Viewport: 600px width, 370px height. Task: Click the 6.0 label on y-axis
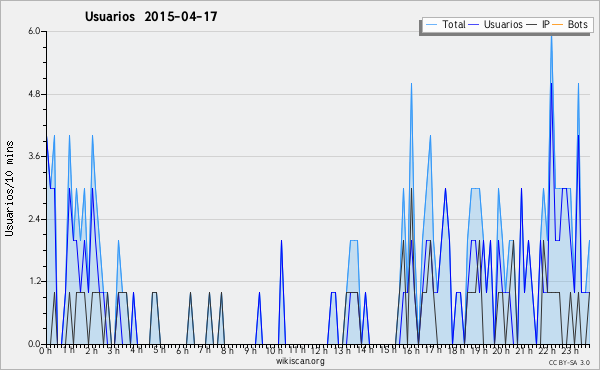point(34,31)
